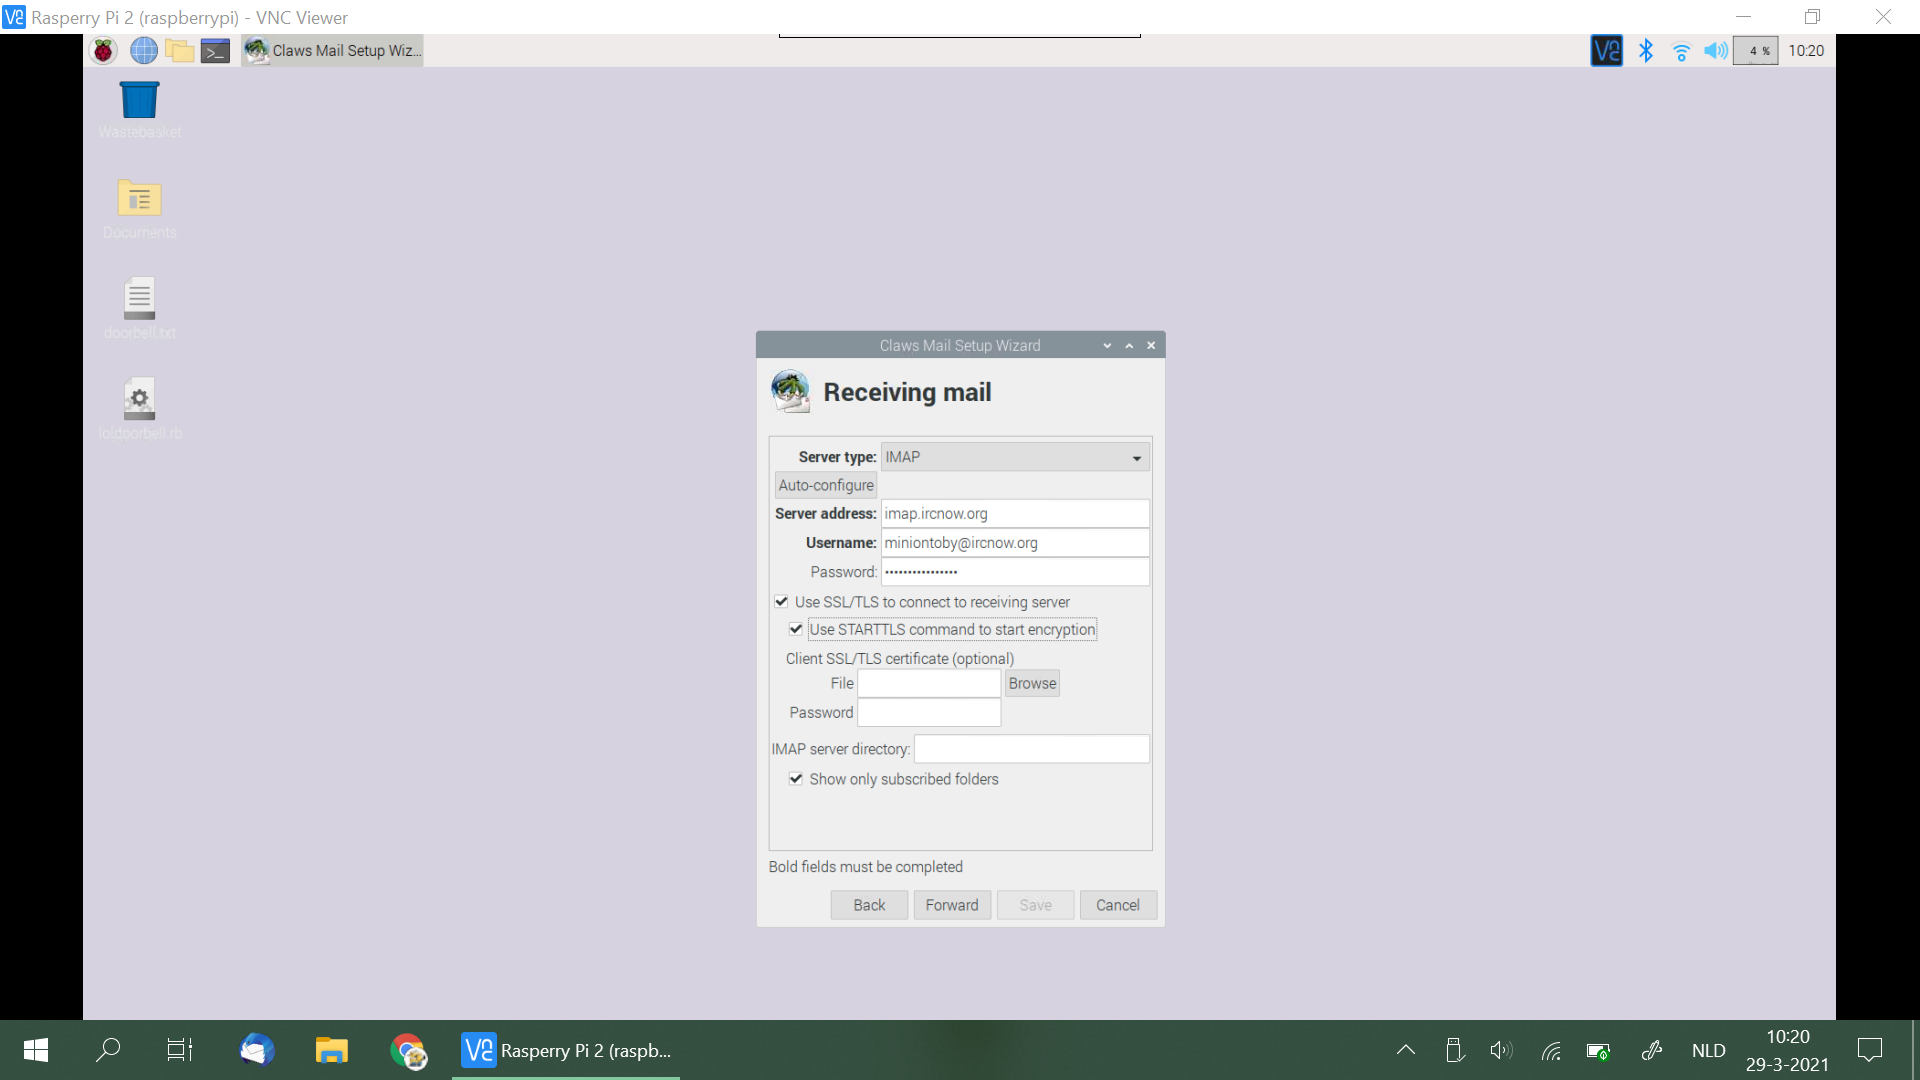The height and width of the screenshot is (1080, 1920).
Task: Select Claws Mail Setup Wizard taskbar entry
Action: 333,50
